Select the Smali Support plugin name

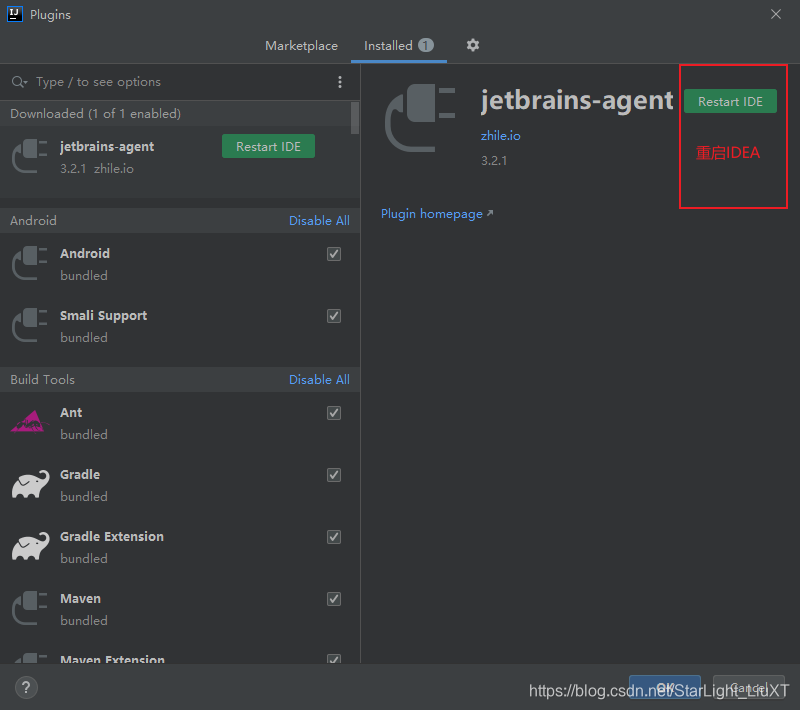pyautogui.click(x=104, y=316)
